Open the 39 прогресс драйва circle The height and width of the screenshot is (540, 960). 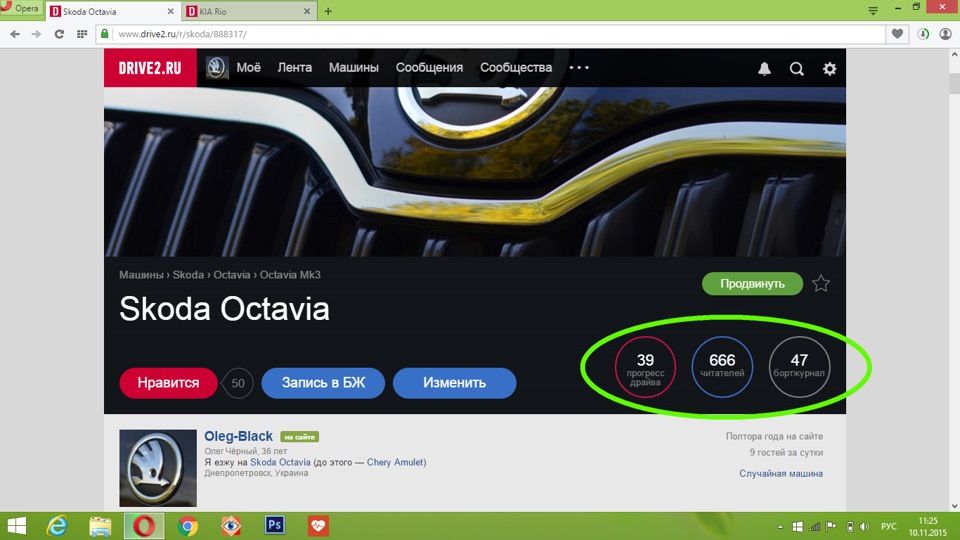click(x=645, y=367)
